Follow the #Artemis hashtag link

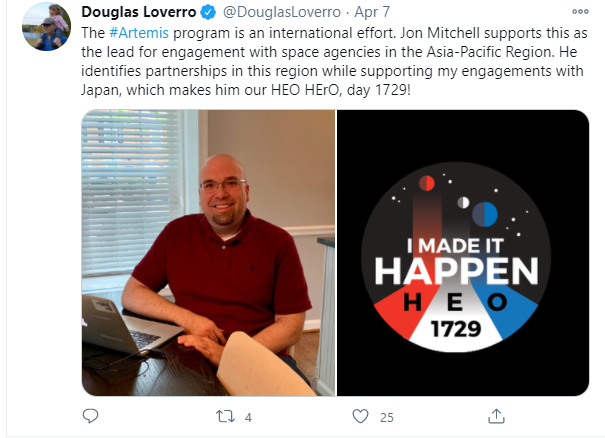(139, 33)
